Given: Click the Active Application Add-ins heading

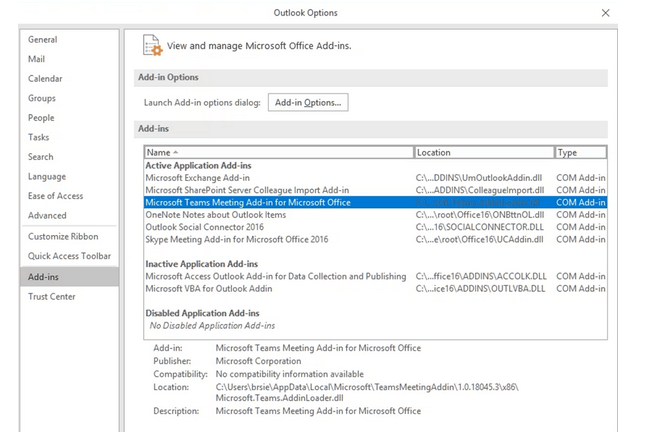Looking at the screenshot, I should click(198, 166).
